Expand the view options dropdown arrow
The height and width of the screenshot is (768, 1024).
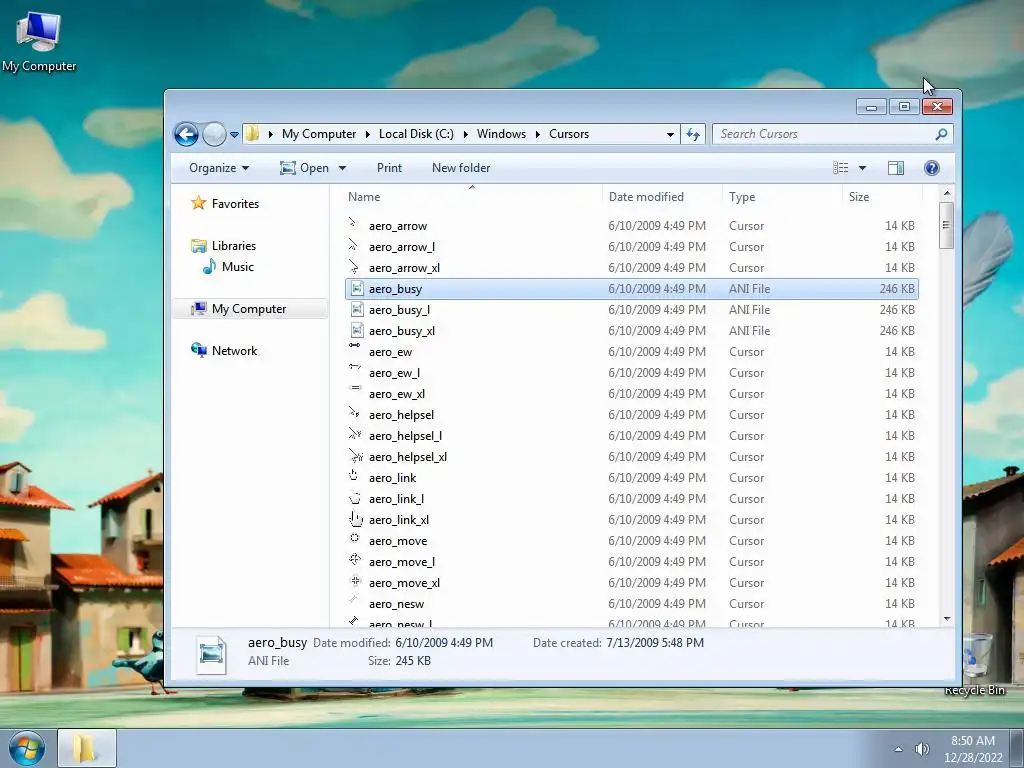[862, 168]
